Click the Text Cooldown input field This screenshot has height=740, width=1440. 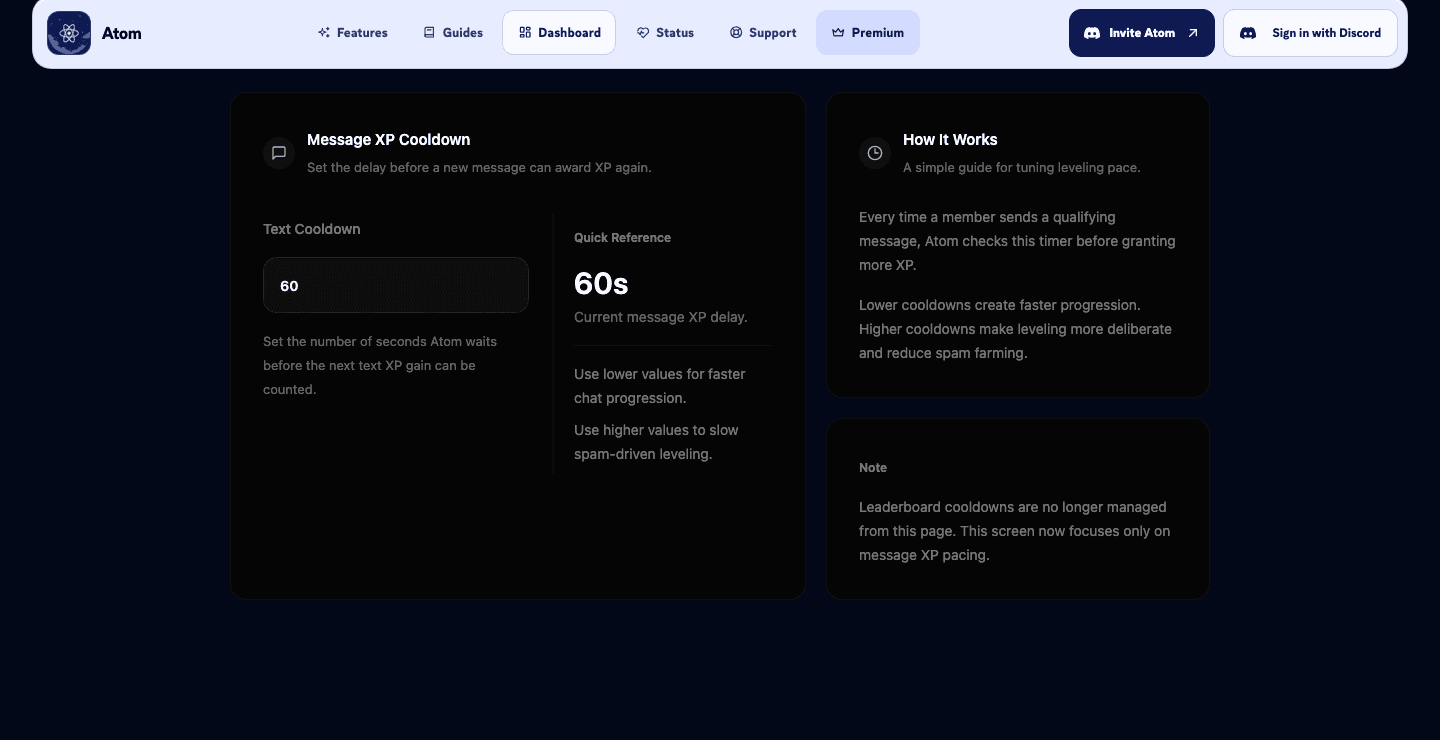[396, 285]
